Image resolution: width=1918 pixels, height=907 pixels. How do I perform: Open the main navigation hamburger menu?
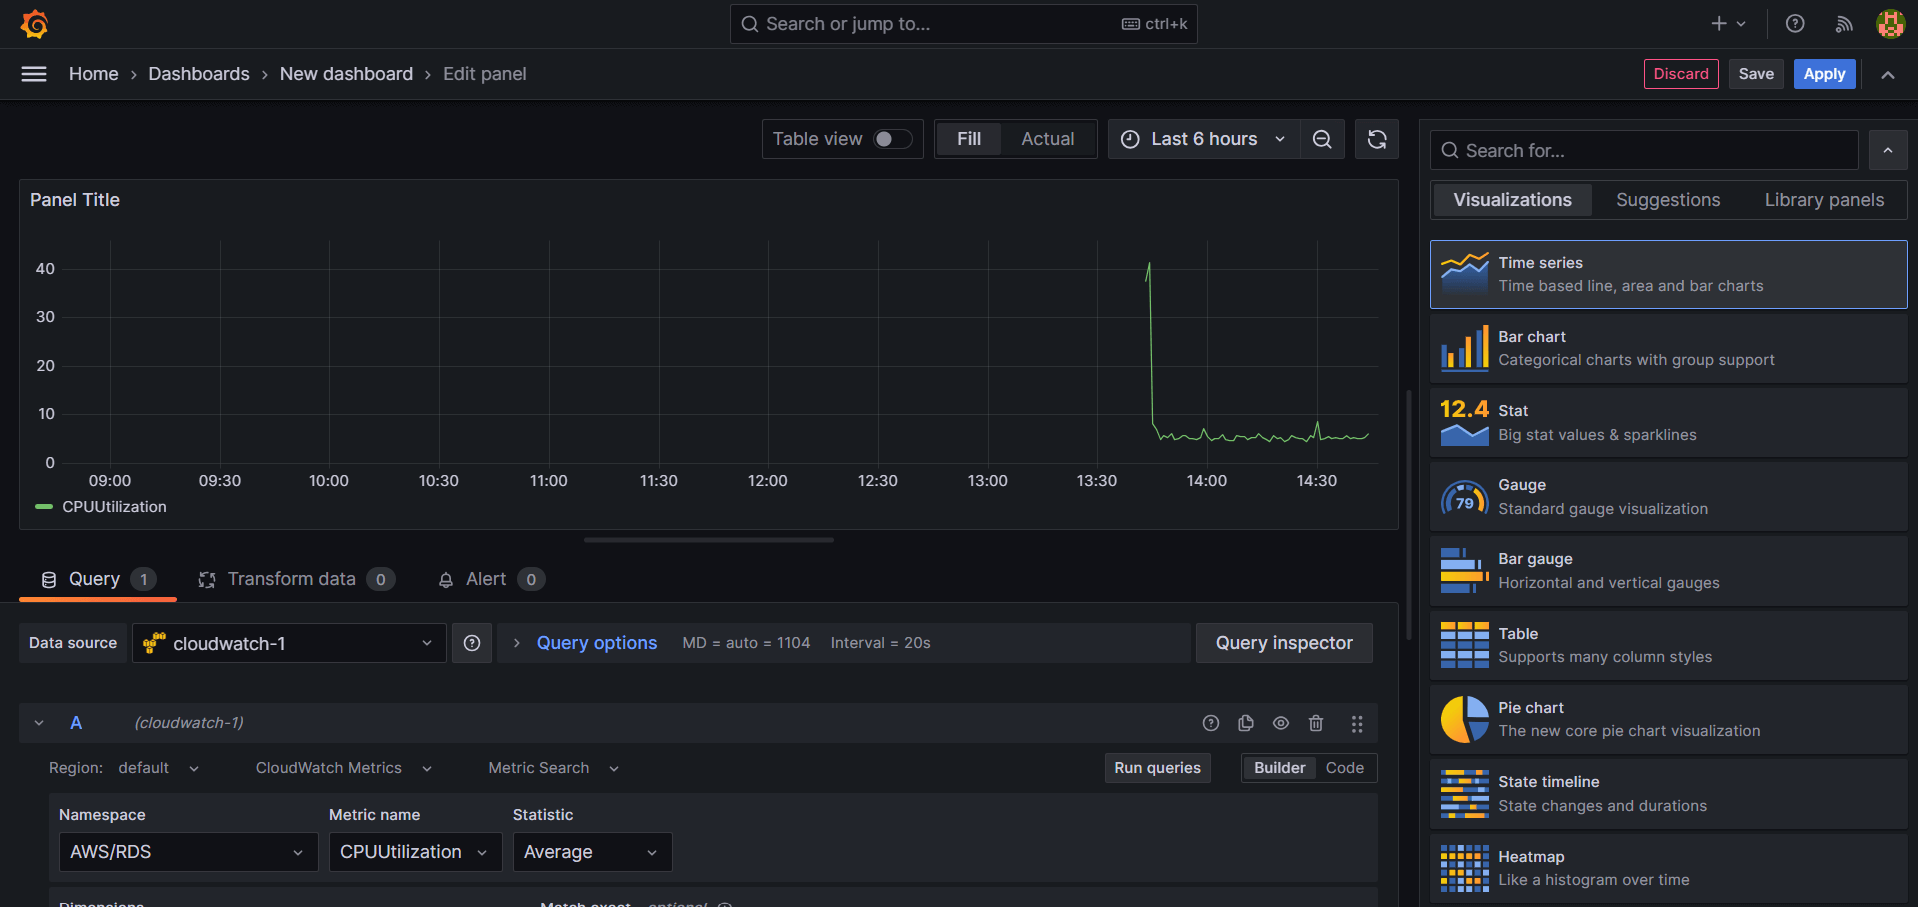click(33, 73)
